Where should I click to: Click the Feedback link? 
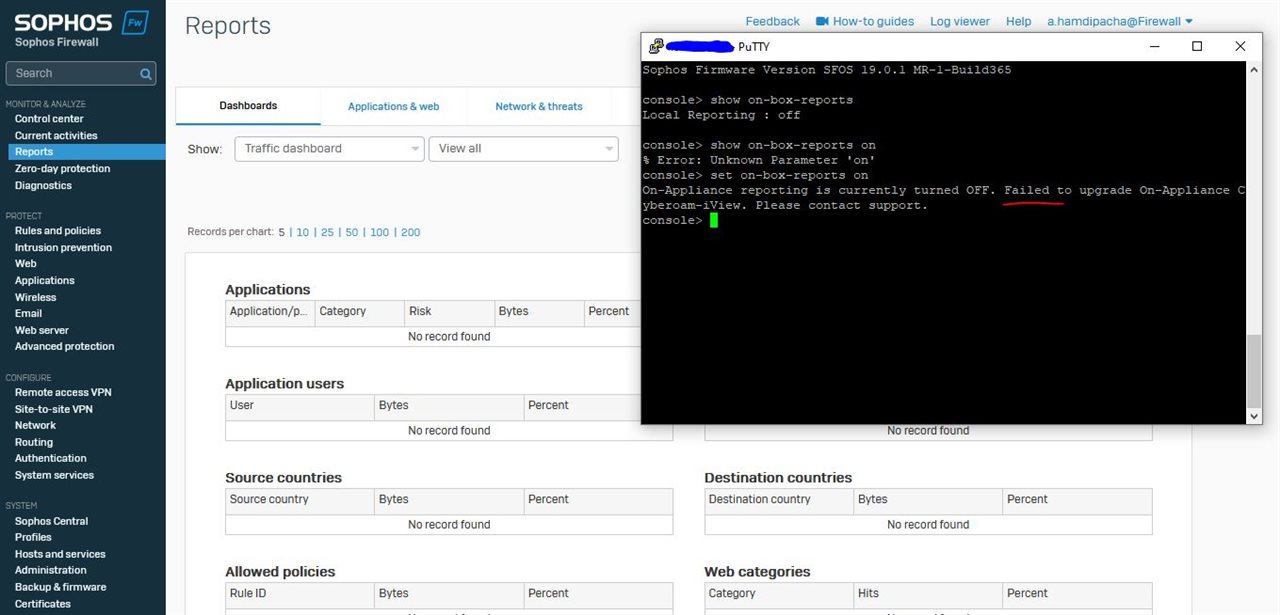(x=772, y=21)
